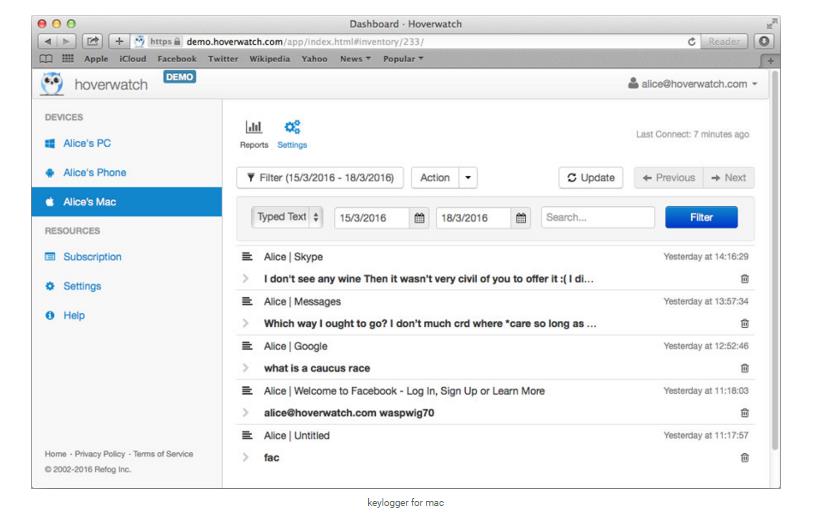Screen dimensions: 840x525
Task: Open the Yahoo bookmark
Action: point(314,58)
